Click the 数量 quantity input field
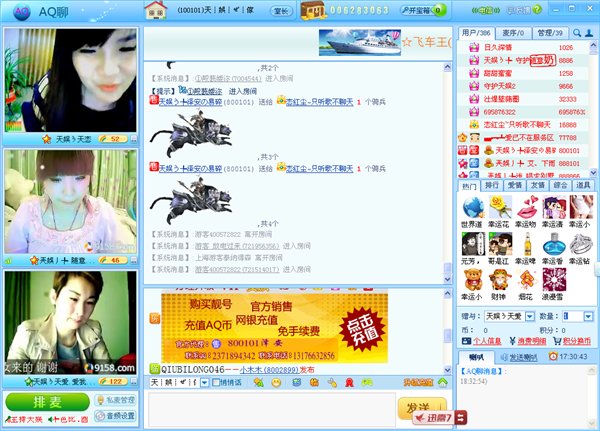600x431 pixels. pos(573,317)
